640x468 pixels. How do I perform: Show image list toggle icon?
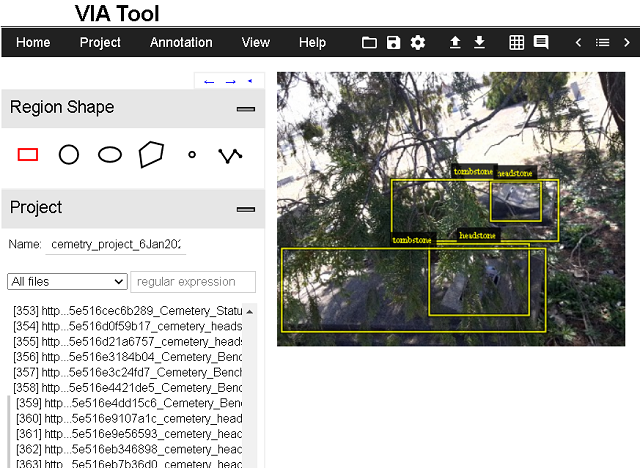602,42
